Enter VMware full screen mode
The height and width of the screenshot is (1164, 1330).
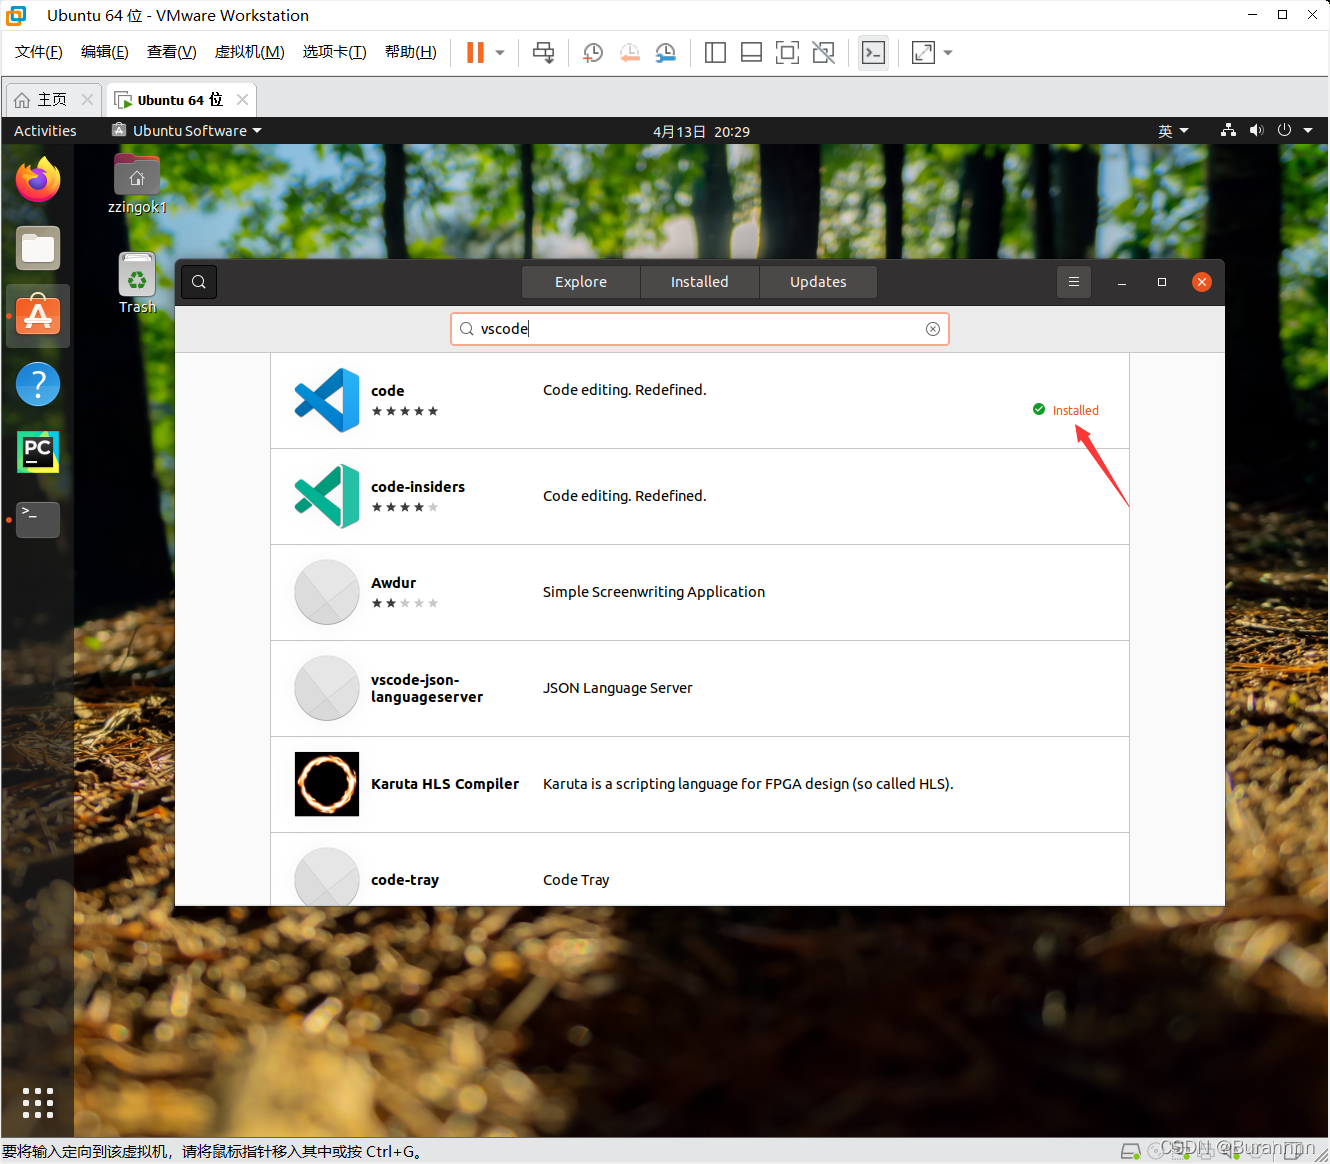pos(787,53)
